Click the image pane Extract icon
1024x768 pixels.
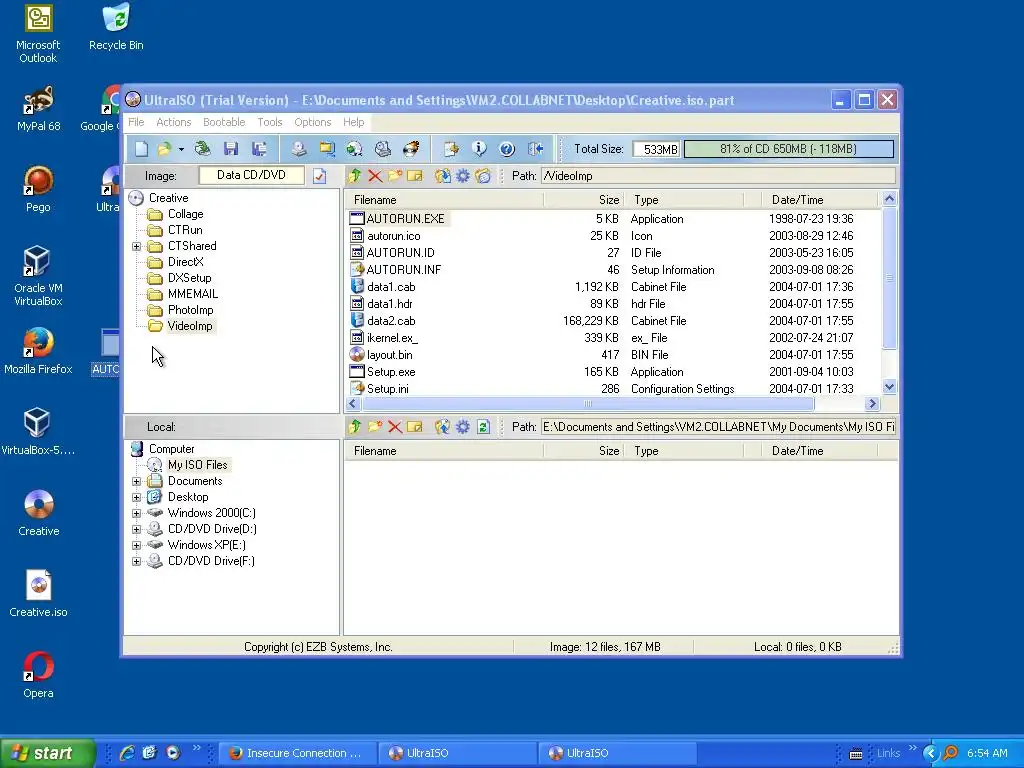pos(442,176)
